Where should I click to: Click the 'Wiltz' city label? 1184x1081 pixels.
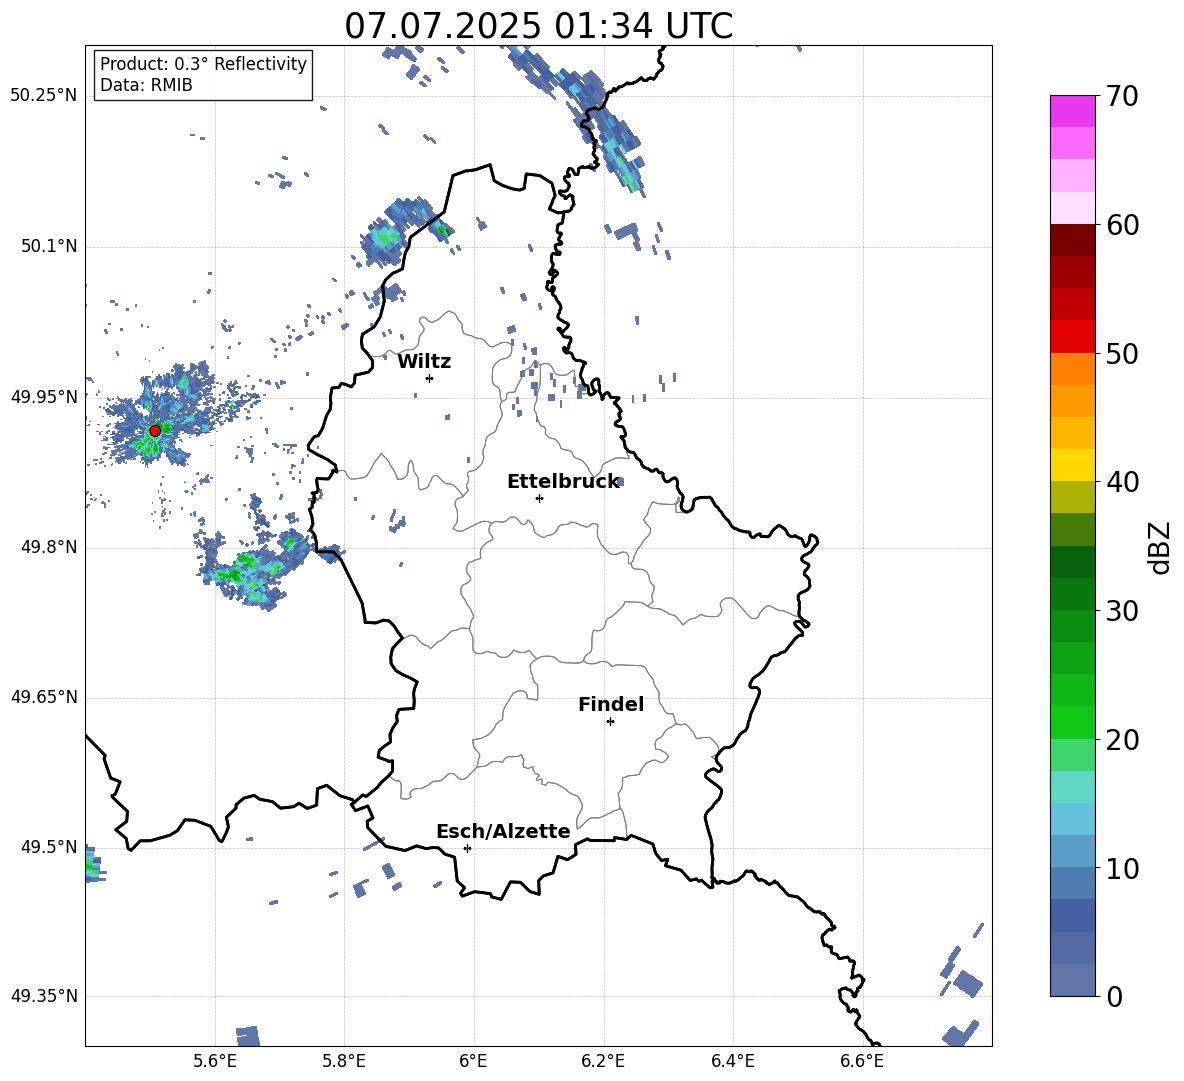point(424,362)
